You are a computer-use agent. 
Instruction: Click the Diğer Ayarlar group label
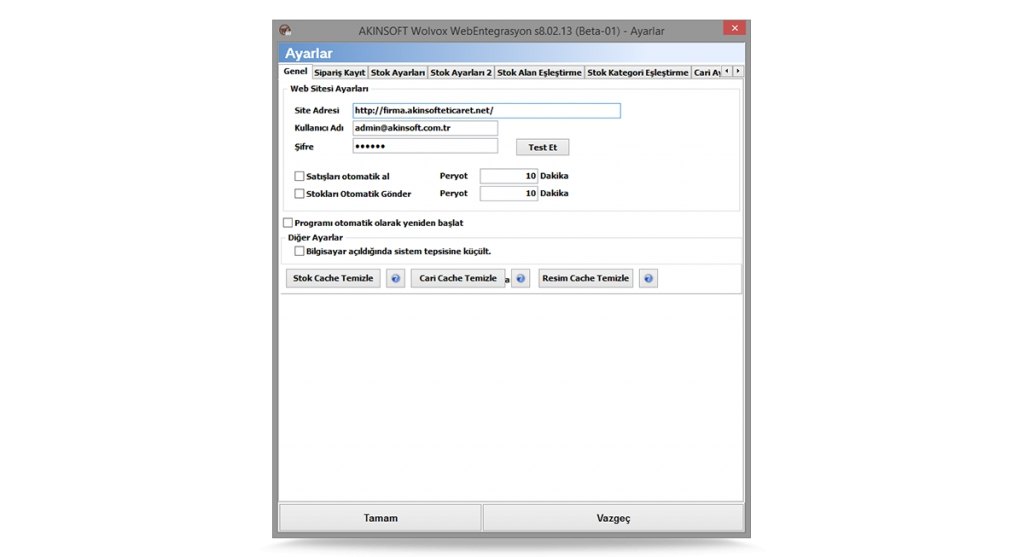coord(315,238)
